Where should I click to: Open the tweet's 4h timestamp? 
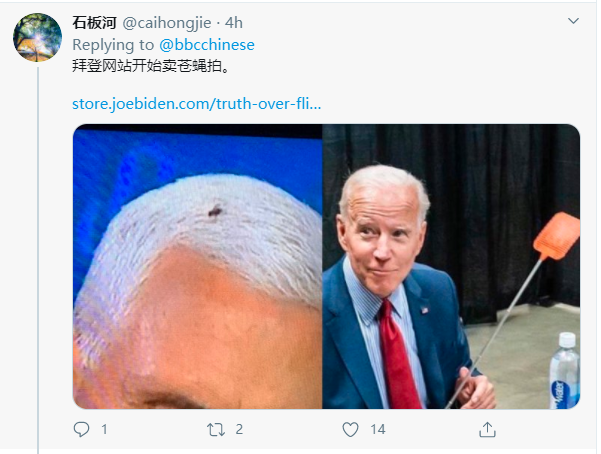click(x=233, y=23)
